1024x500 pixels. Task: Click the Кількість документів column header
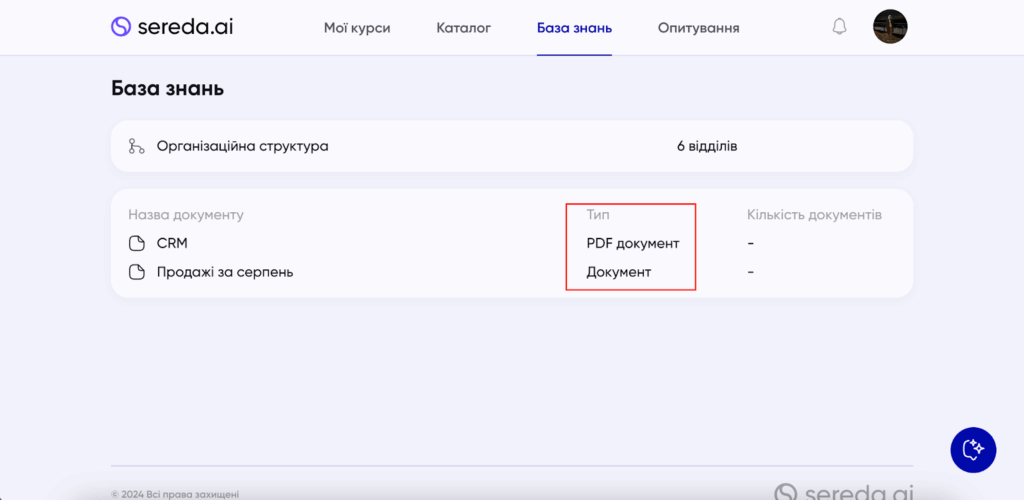(814, 215)
